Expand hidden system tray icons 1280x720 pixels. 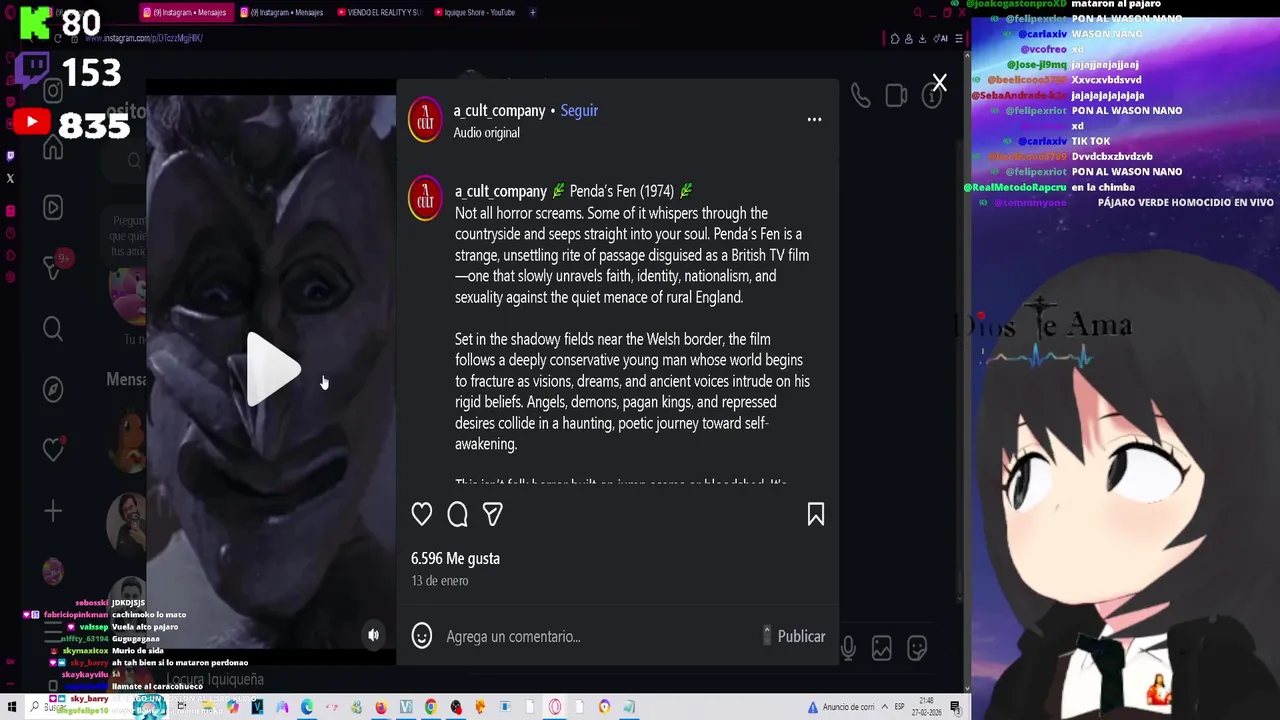(884, 707)
